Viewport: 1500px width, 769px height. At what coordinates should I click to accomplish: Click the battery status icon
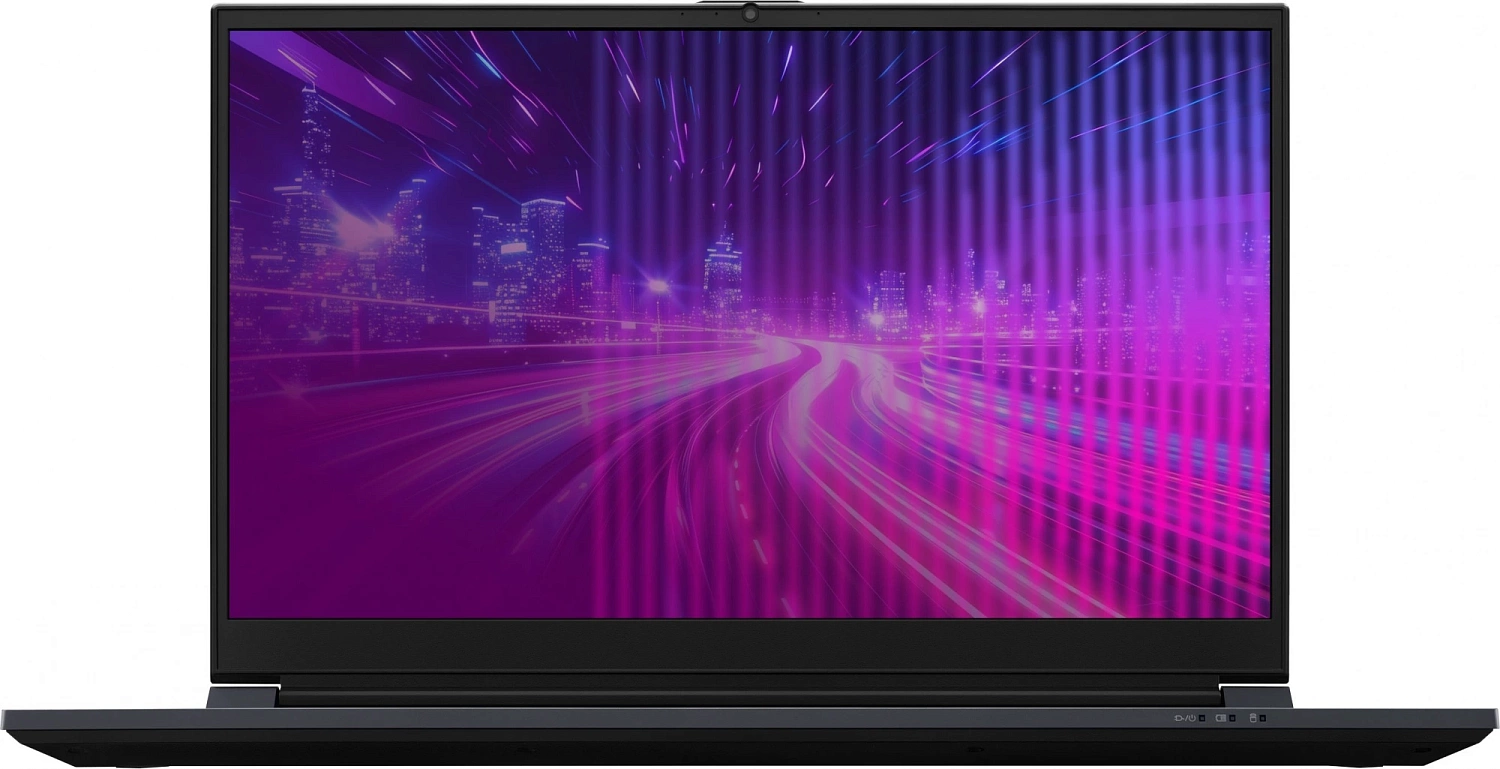[x=1220, y=717]
